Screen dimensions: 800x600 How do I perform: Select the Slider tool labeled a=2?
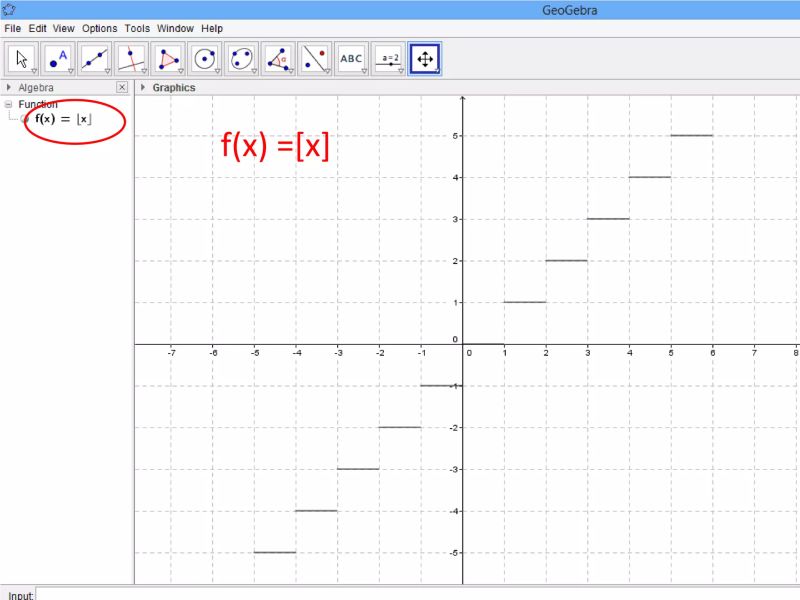(388, 57)
